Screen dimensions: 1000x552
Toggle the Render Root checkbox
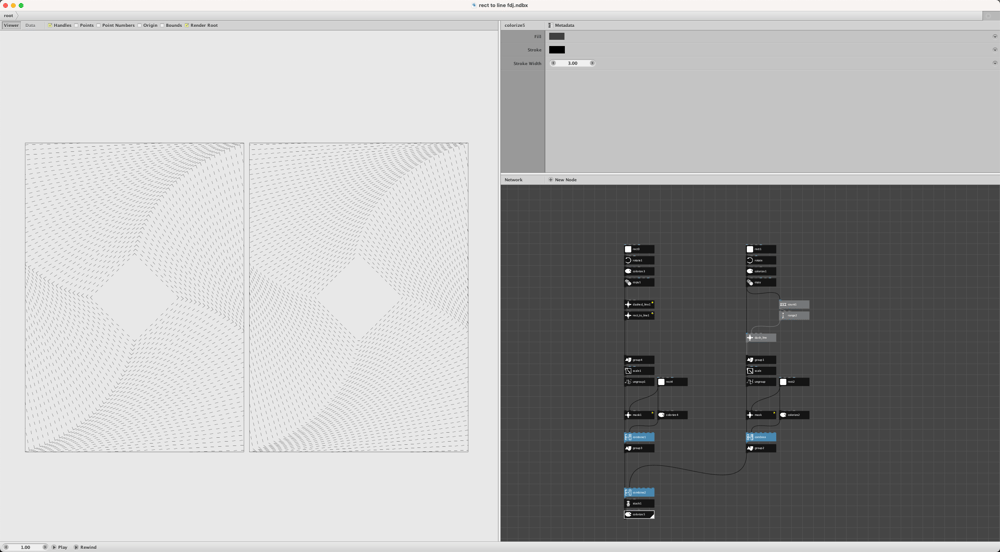point(187,25)
